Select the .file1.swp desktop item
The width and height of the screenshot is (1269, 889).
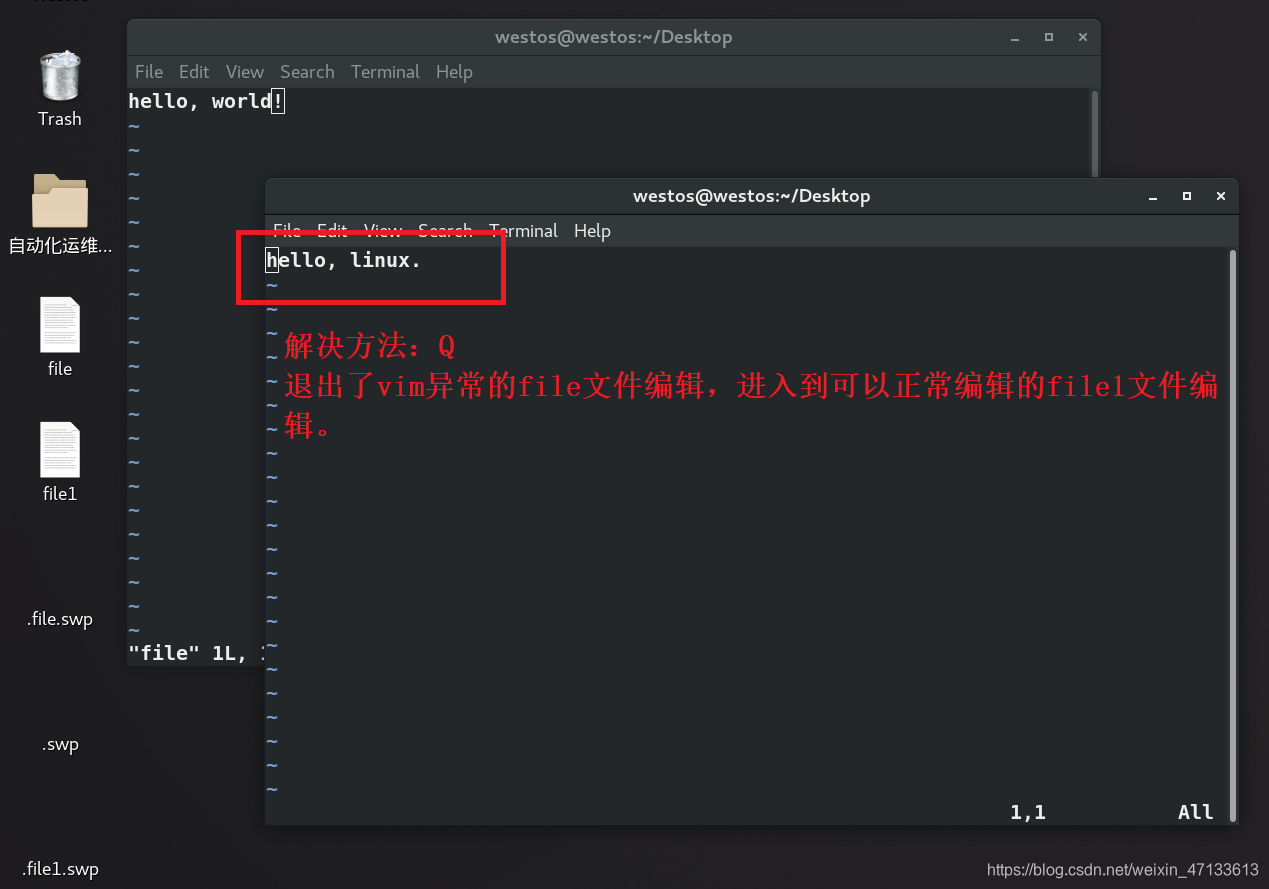60,869
